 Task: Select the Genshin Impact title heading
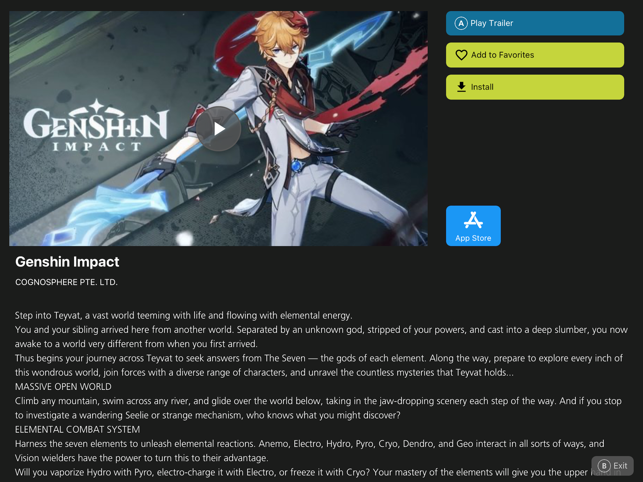point(67,262)
